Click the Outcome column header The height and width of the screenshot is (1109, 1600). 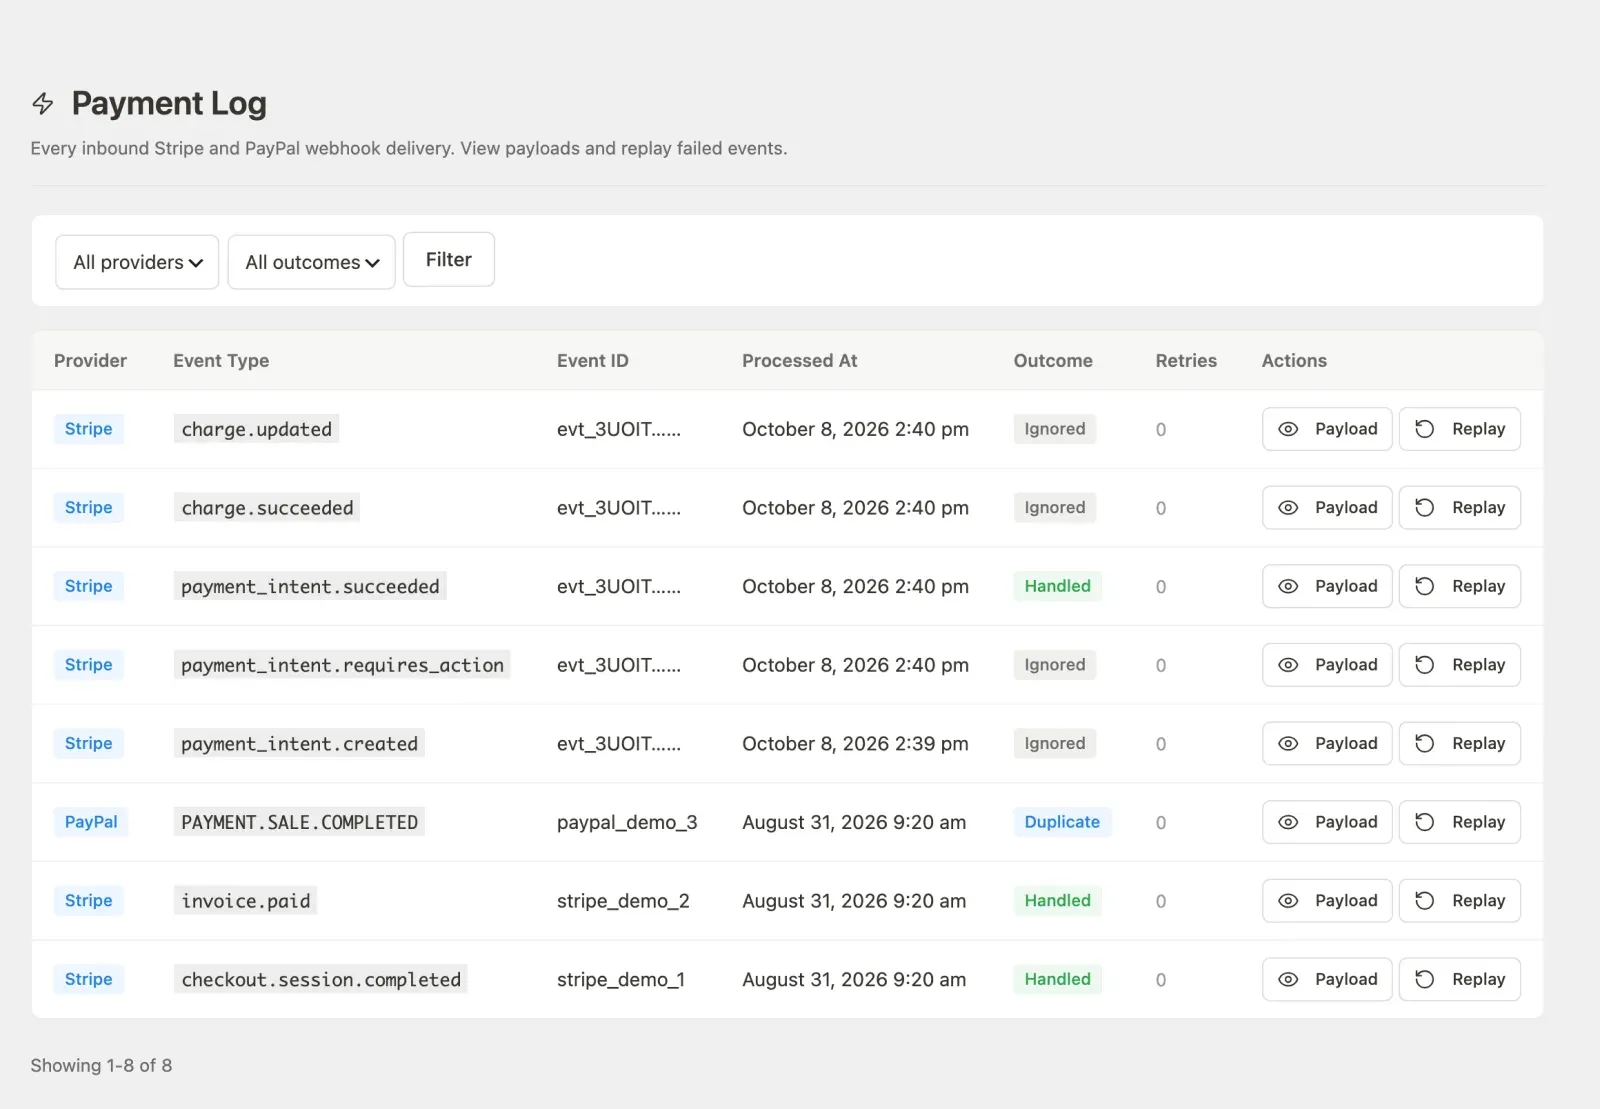click(x=1053, y=361)
